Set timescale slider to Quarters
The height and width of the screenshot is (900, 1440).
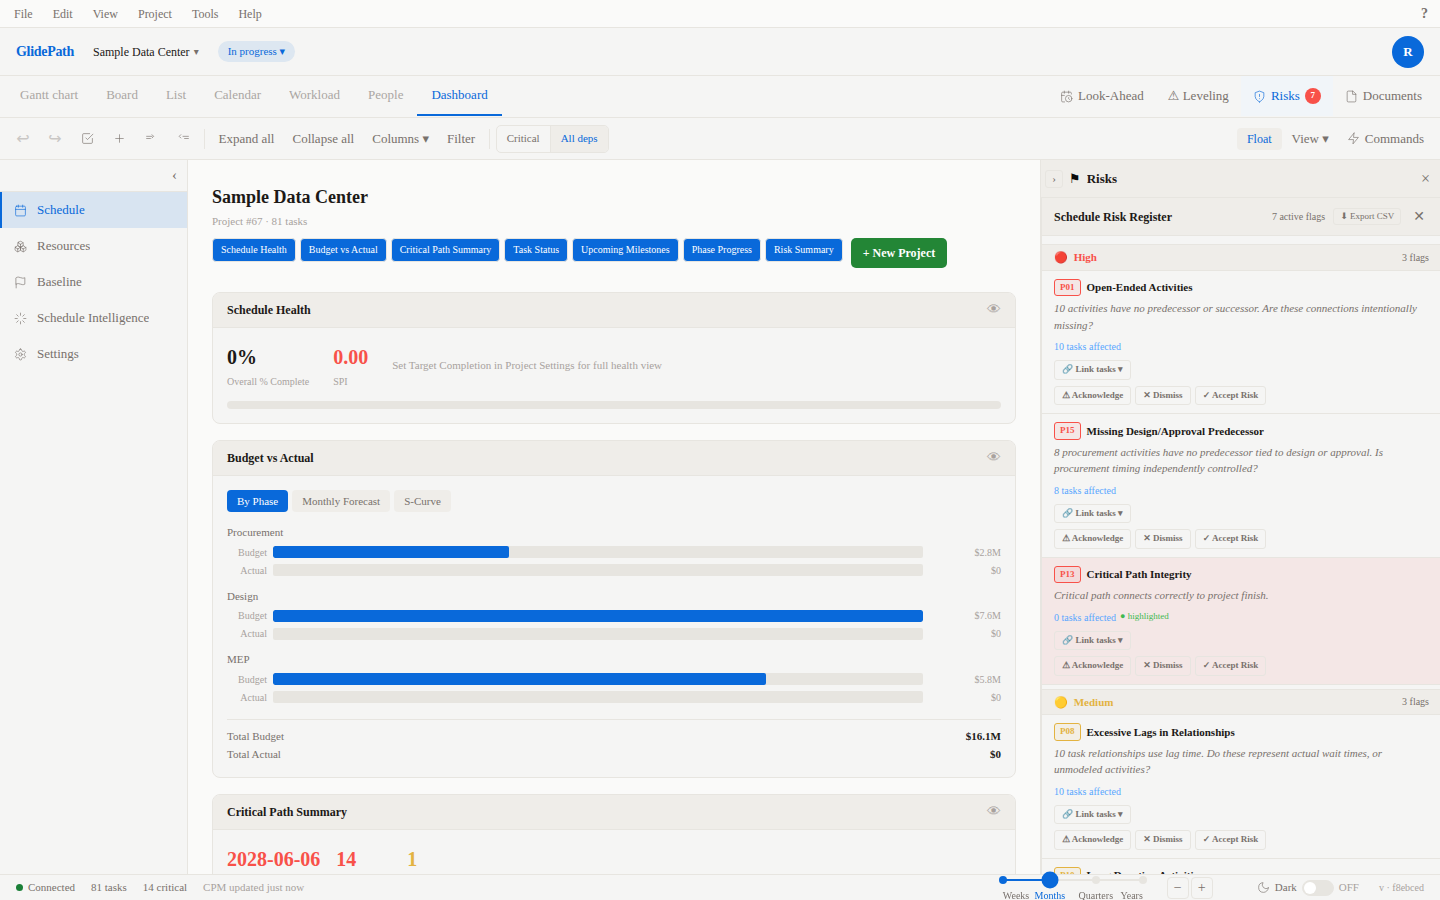tap(1096, 881)
